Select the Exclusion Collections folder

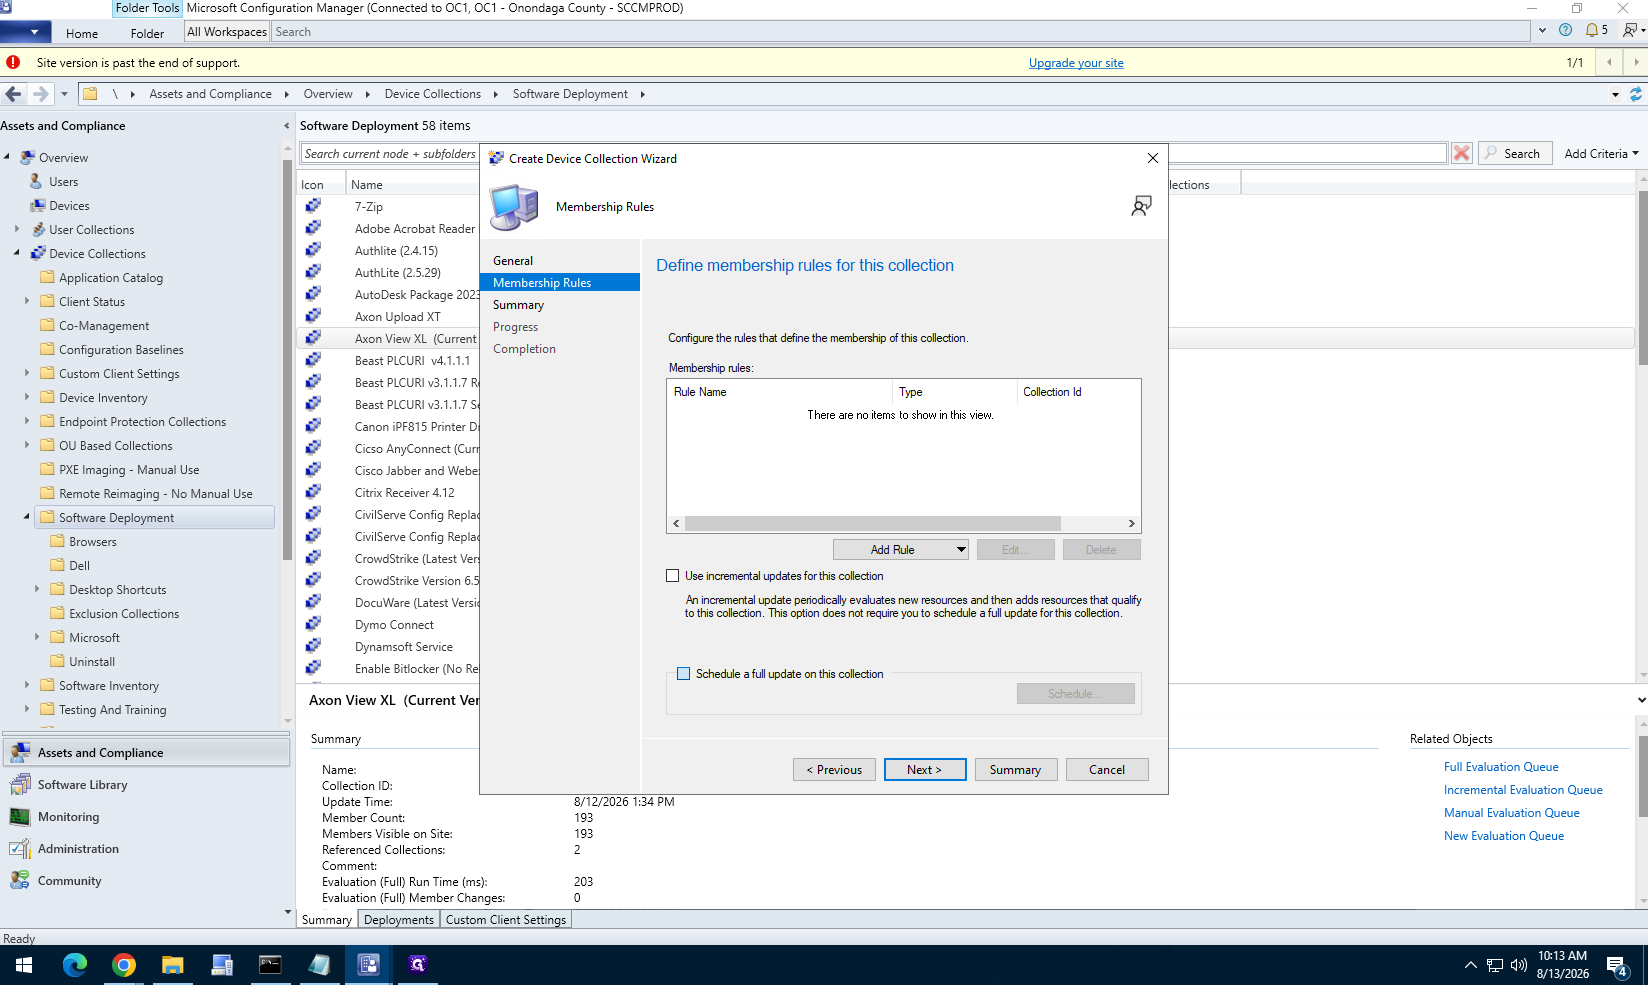[x=124, y=614]
